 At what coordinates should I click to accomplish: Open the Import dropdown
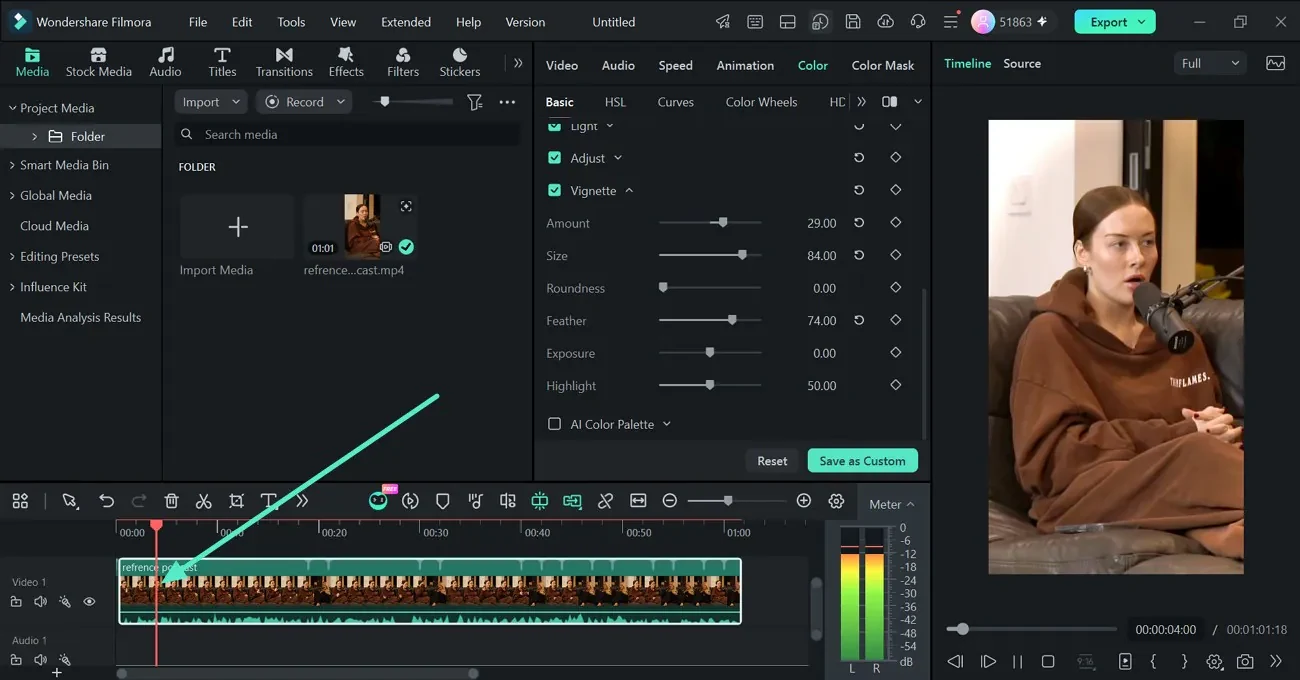(x=210, y=102)
